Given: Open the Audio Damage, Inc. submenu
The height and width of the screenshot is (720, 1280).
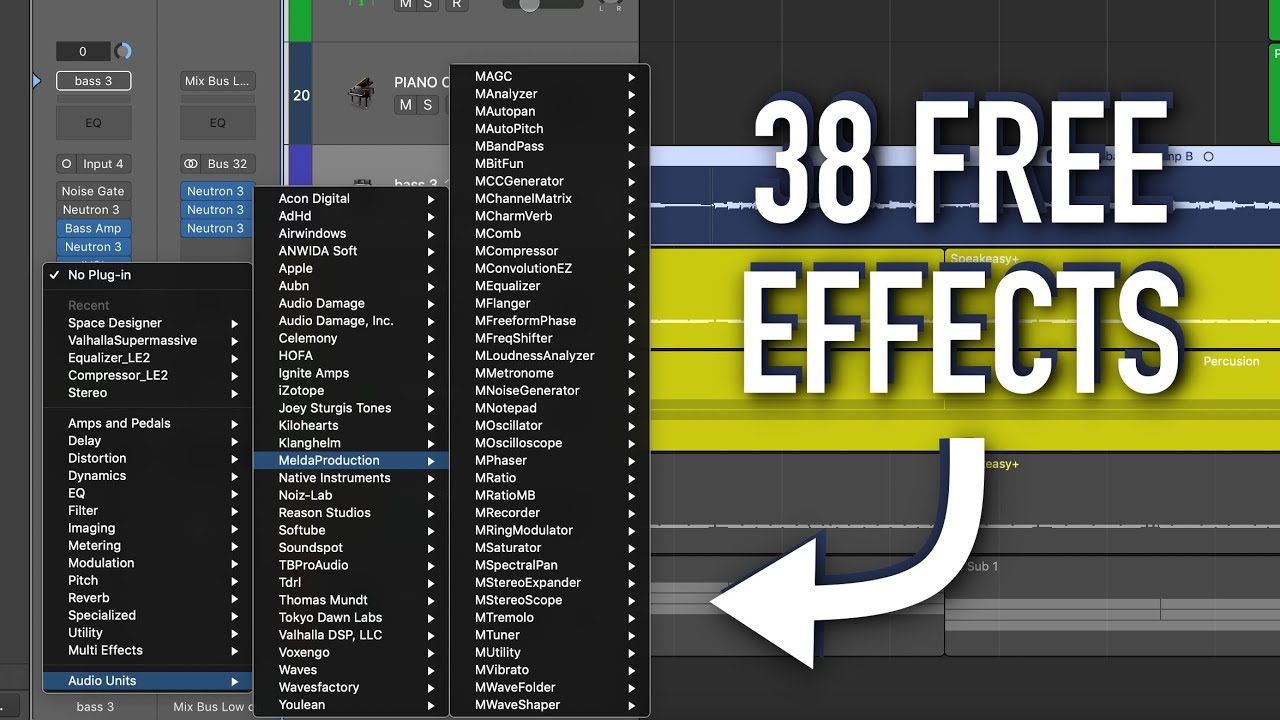Looking at the screenshot, I should pyautogui.click(x=351, y=321).
